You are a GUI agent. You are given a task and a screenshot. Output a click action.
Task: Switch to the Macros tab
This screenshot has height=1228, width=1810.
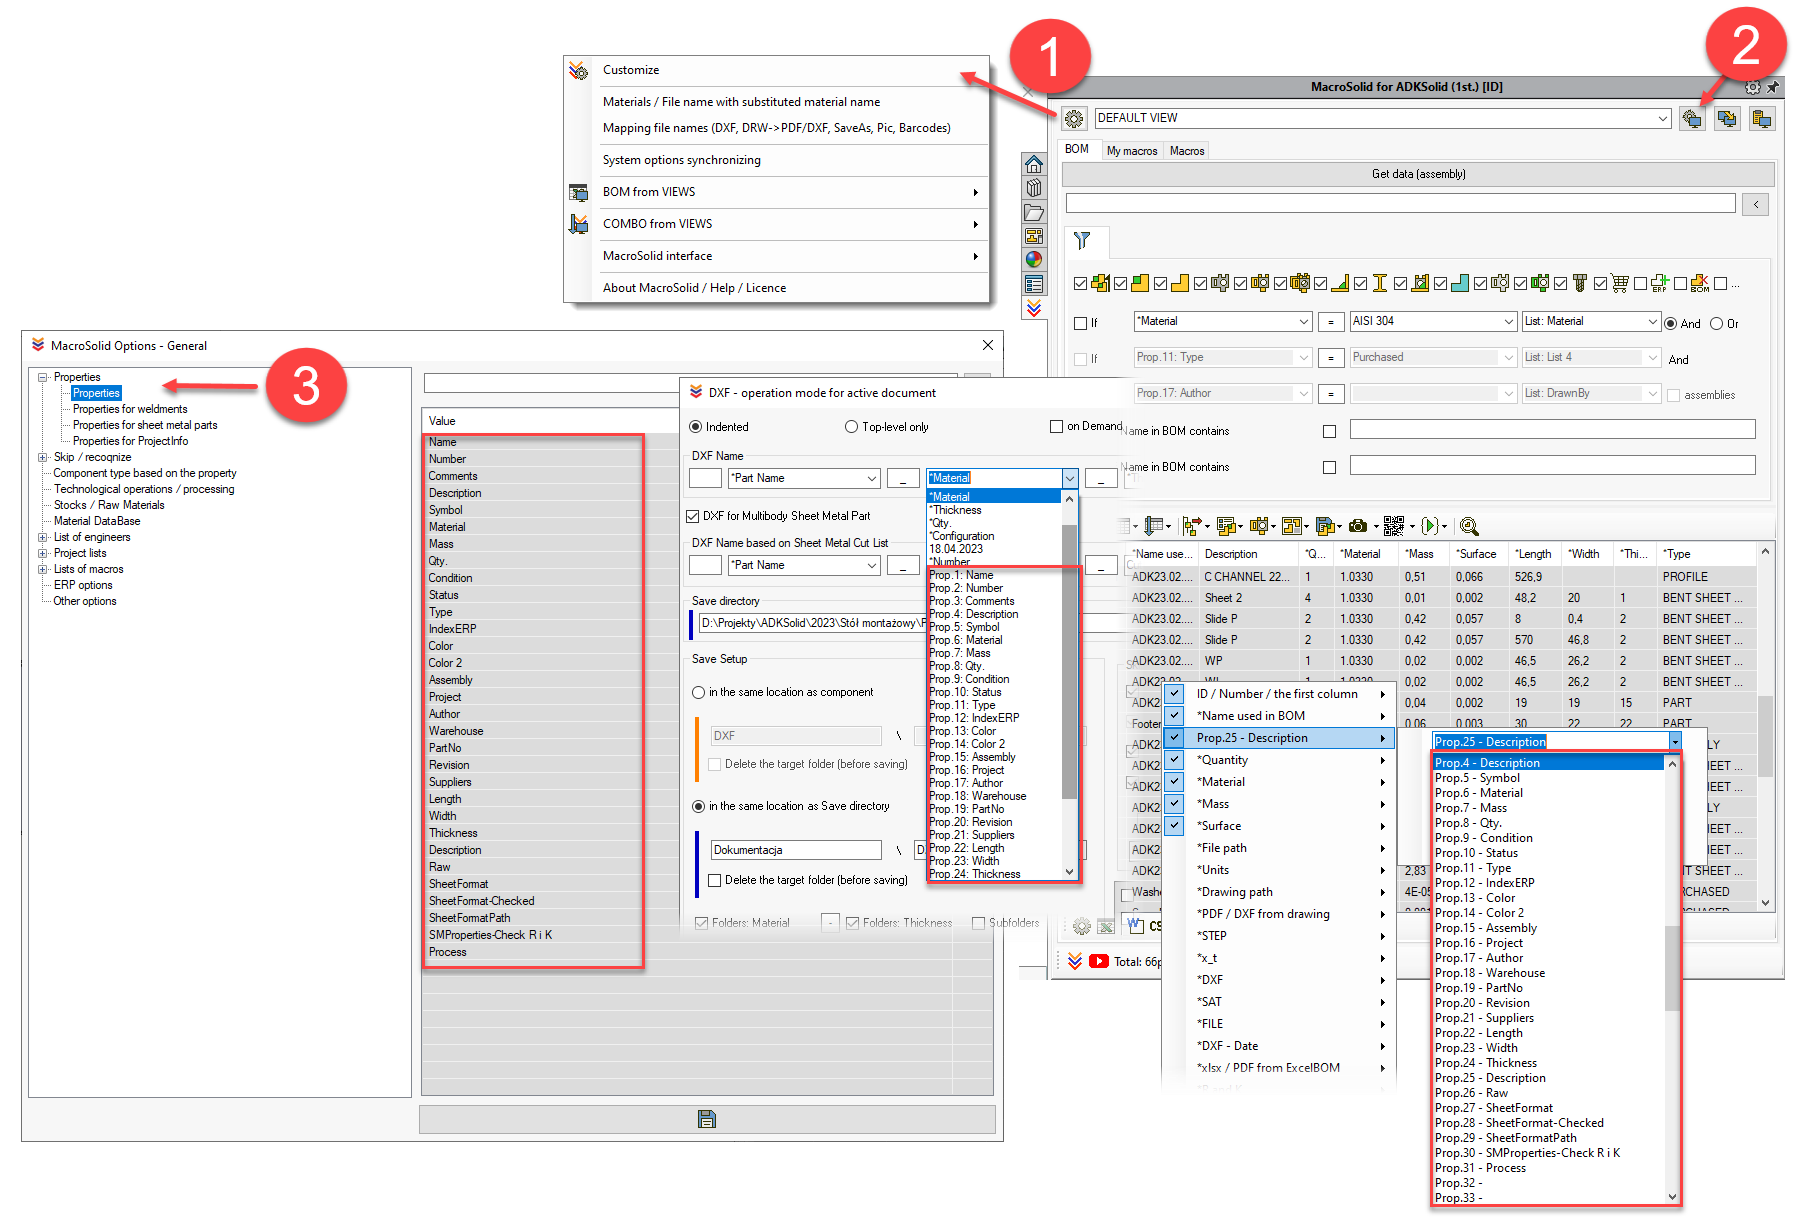click(x=1187, y=151)
